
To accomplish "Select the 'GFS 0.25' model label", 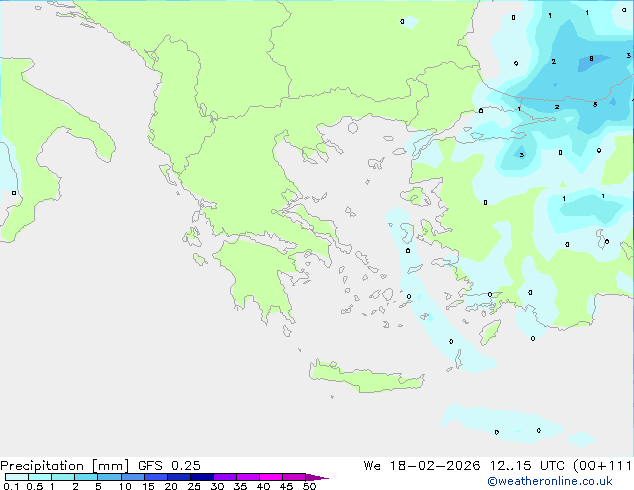I will coord(169,466).
